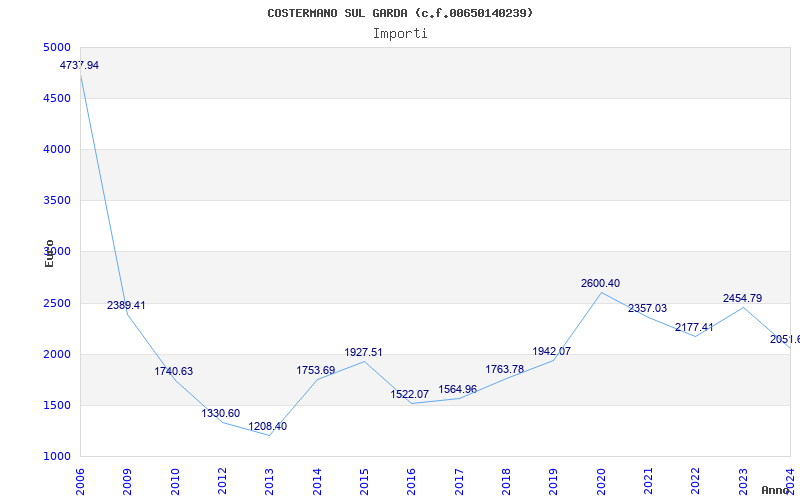Select the 1000 y-axis tick label
The height and width of the screenshot is (500, 800).
57,457
